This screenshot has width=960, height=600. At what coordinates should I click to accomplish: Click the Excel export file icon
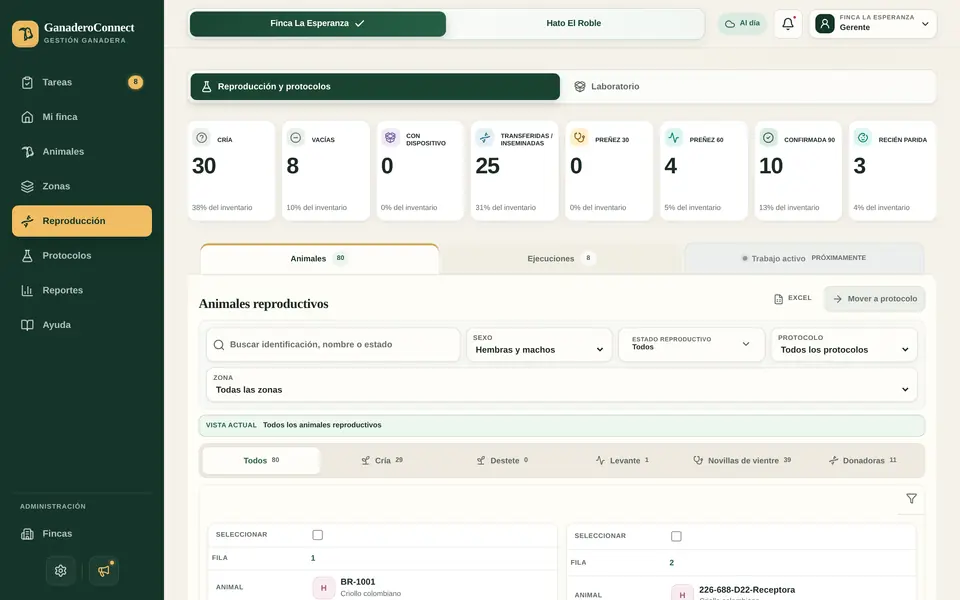(x=778, y=299)
